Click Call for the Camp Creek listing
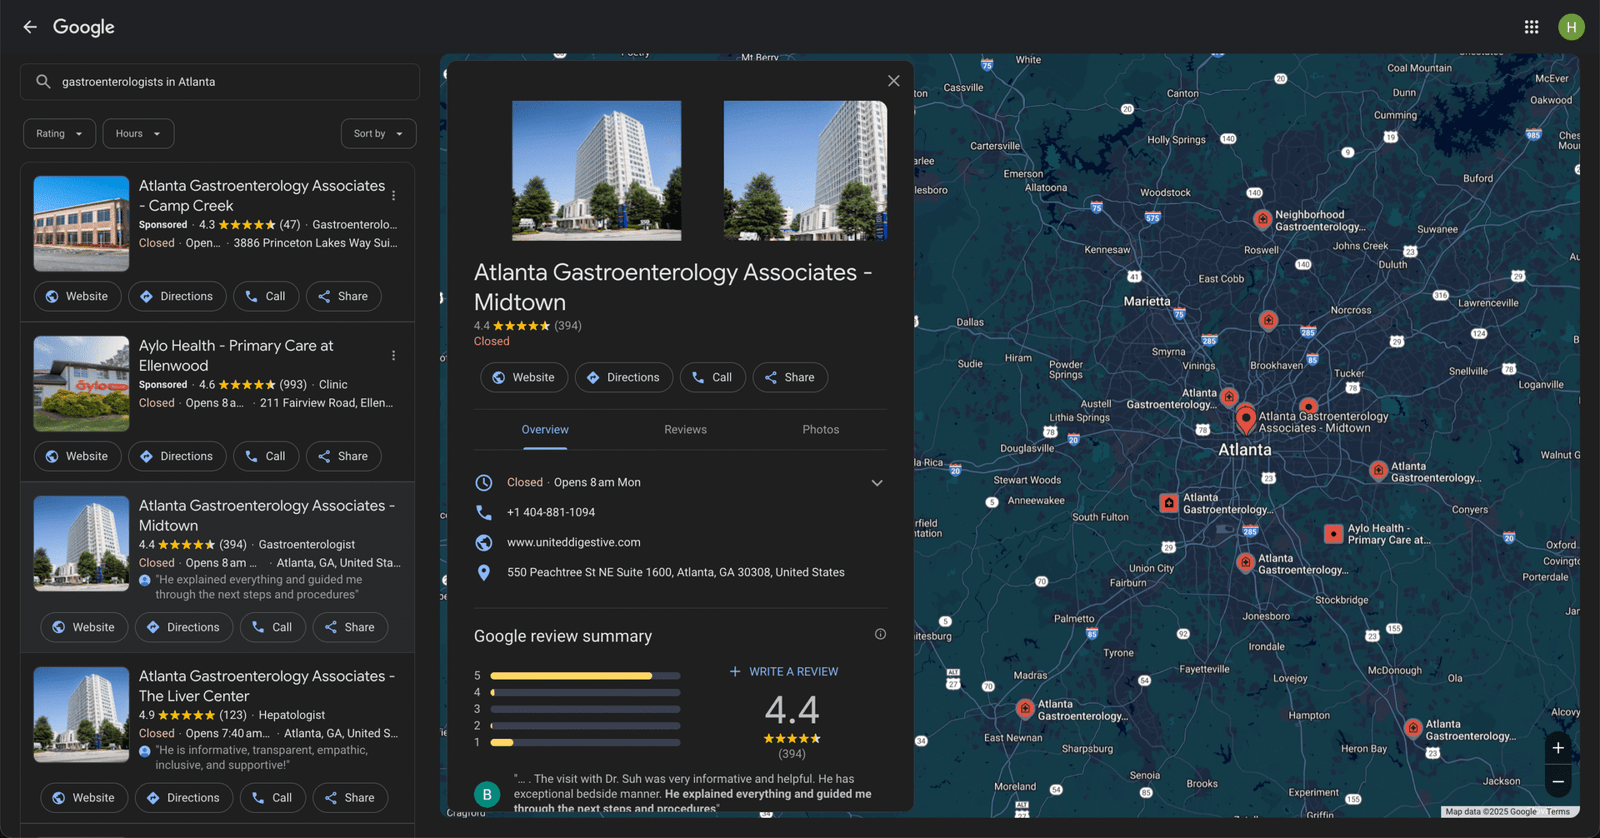 pos(266,297)
